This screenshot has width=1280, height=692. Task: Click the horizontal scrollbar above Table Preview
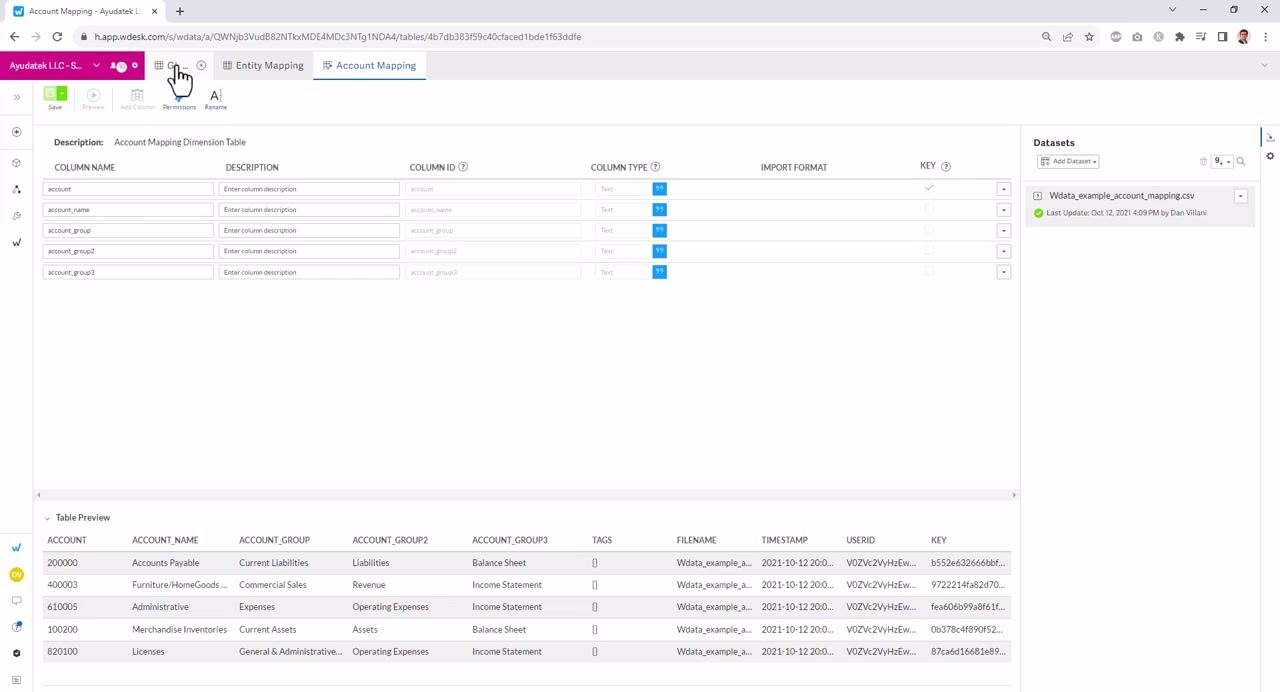tap(526, 495)
